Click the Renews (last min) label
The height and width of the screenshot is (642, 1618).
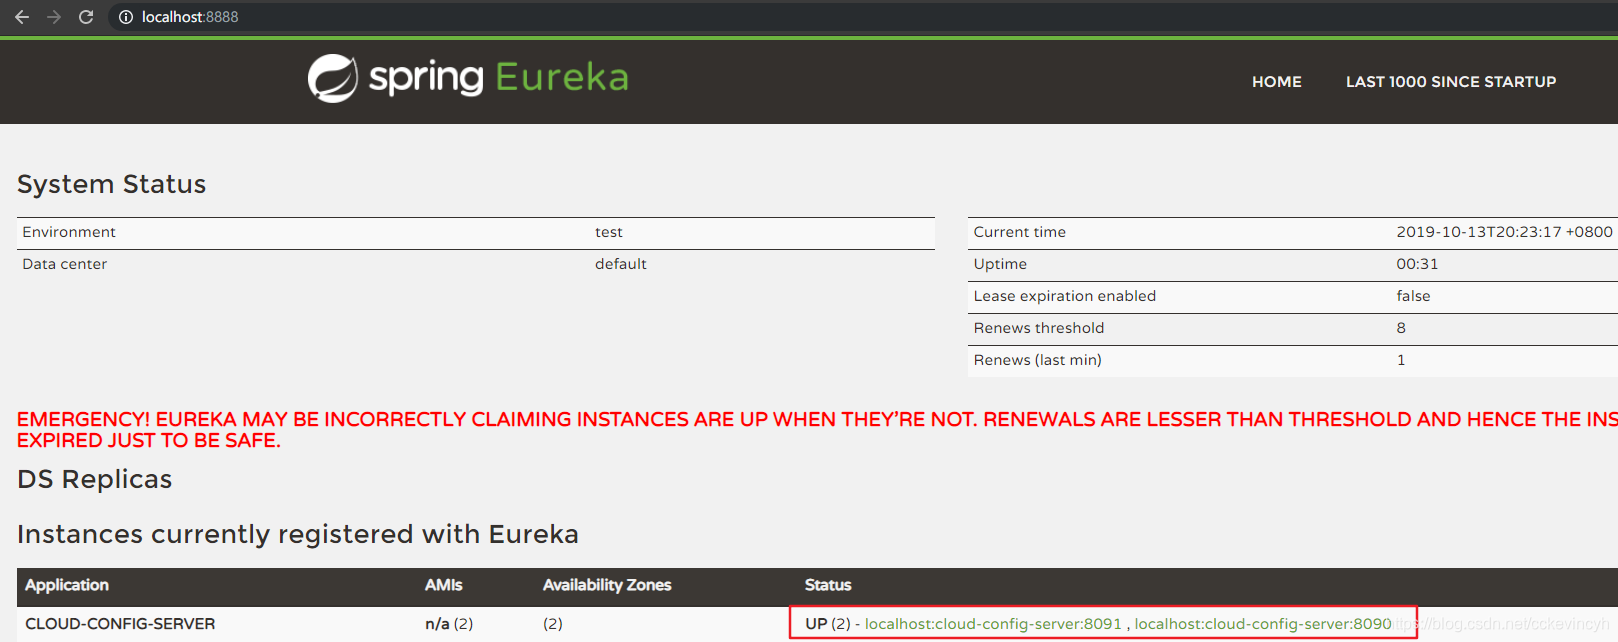point(1038,360)
